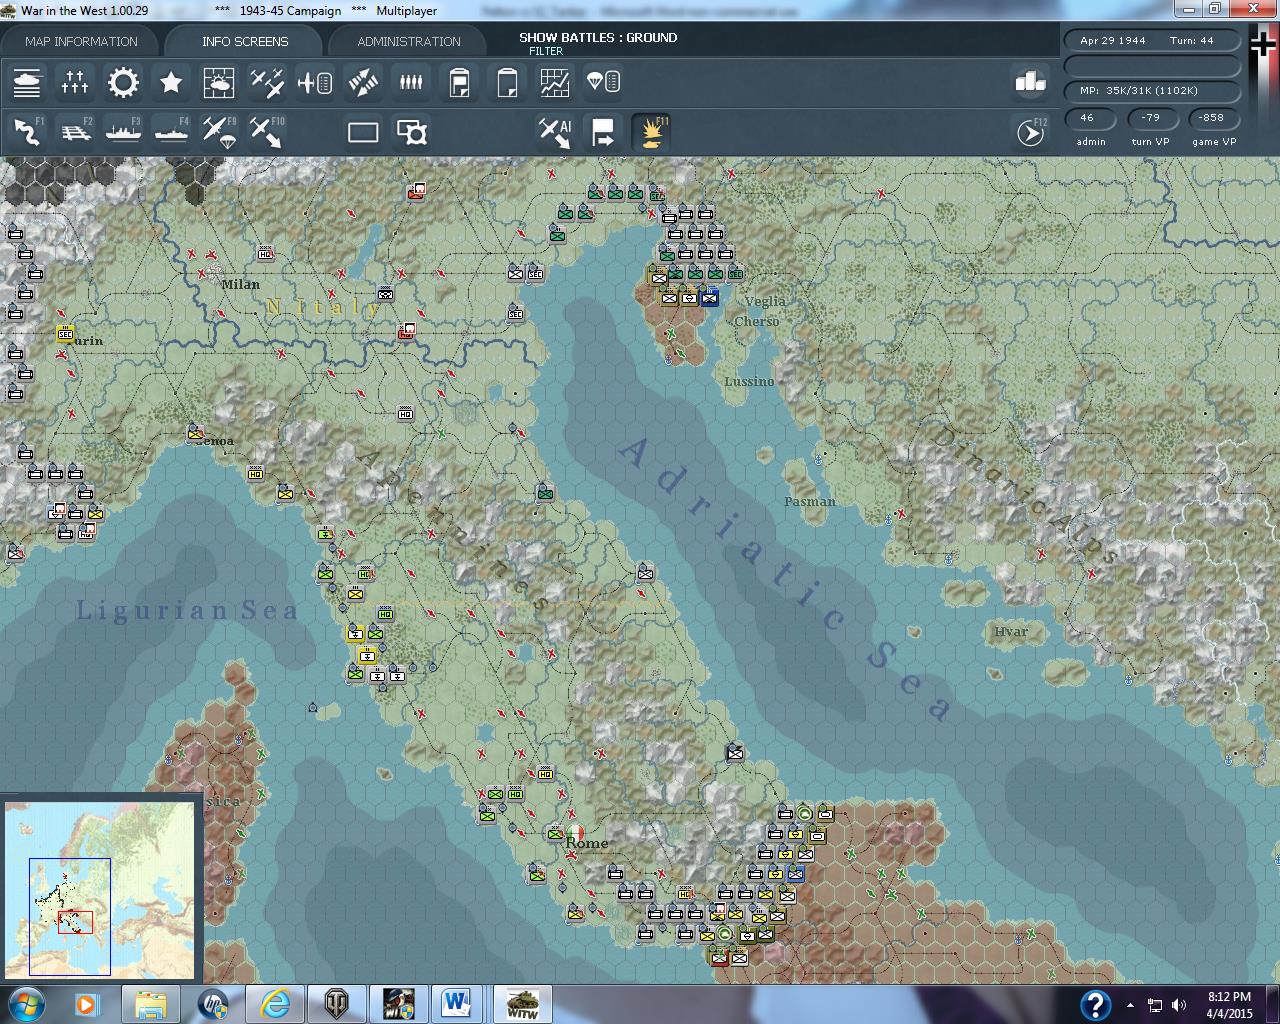Open the help question mark tray icon

(1096, 1004)
